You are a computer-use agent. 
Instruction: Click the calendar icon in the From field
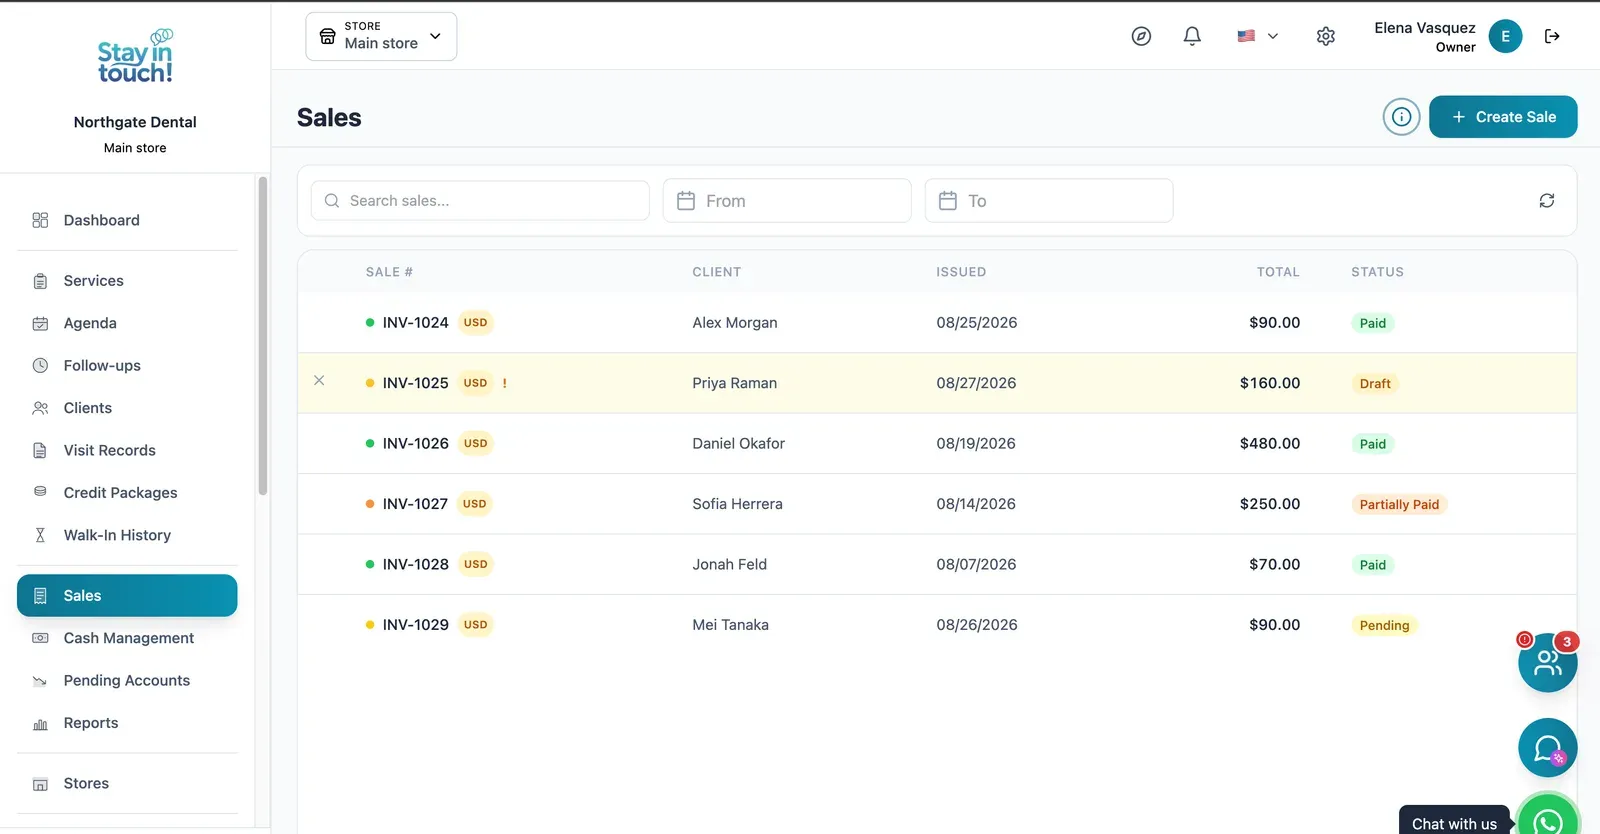[686, 201]
